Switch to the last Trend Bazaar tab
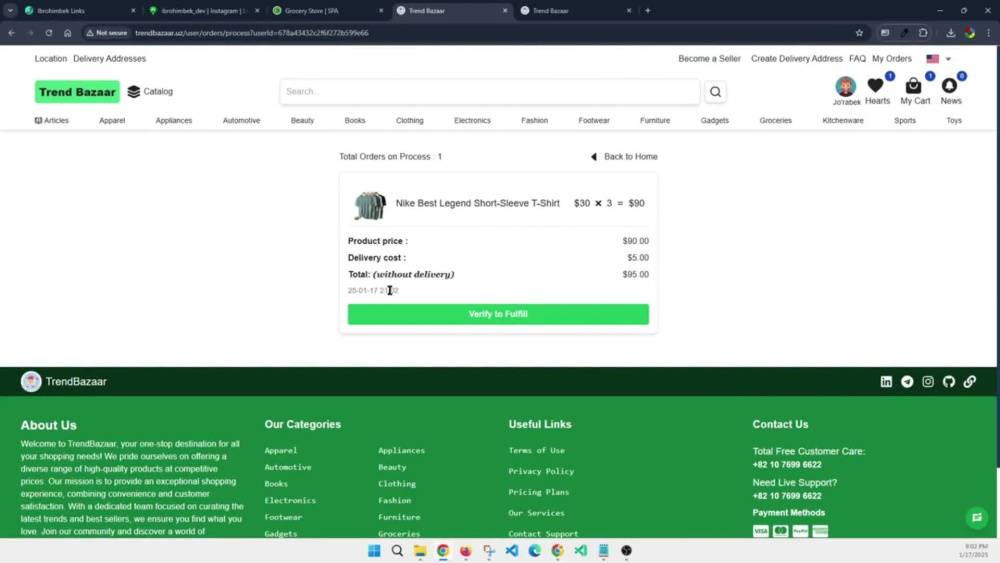Image resolution: width=1000 pixels, height=563 pixels. pyautogui.click(x=575, y=11)
